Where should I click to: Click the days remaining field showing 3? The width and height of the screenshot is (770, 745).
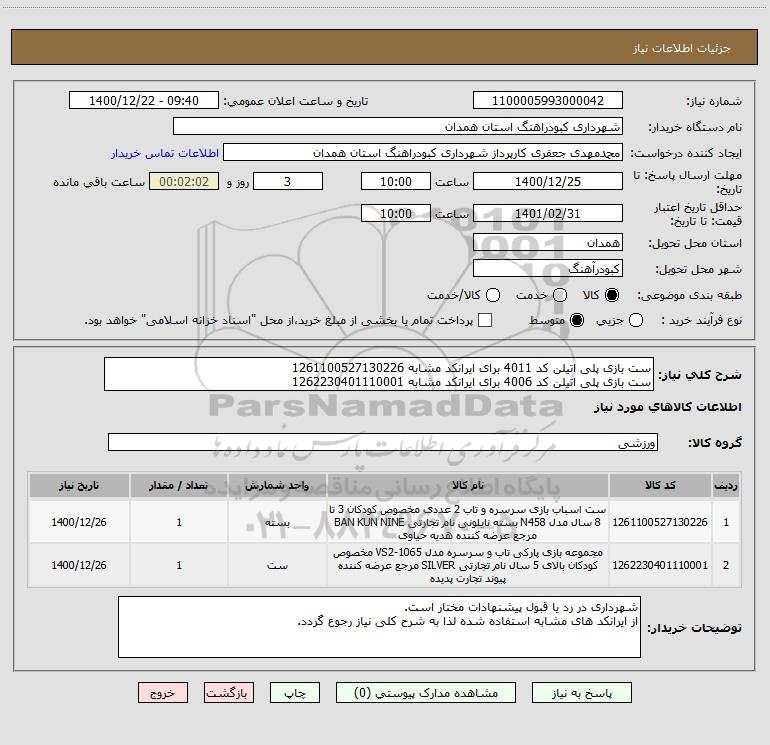[x=288, y=181]
